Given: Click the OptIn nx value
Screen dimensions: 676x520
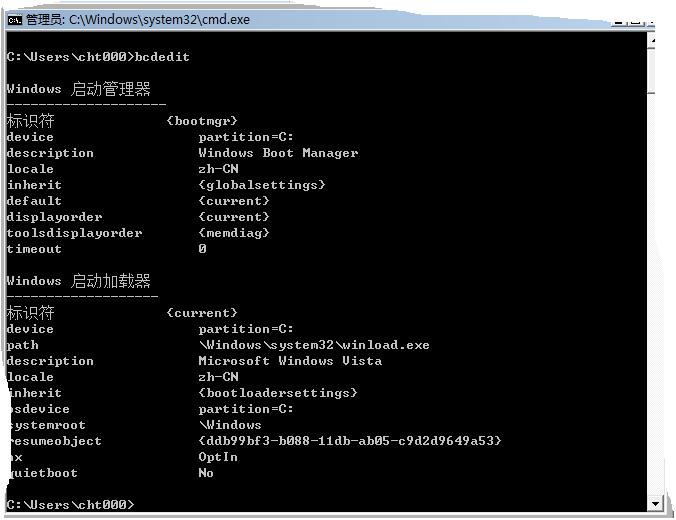Looking at the screenshot, I should pyautogui.click(x=218, y=457).
